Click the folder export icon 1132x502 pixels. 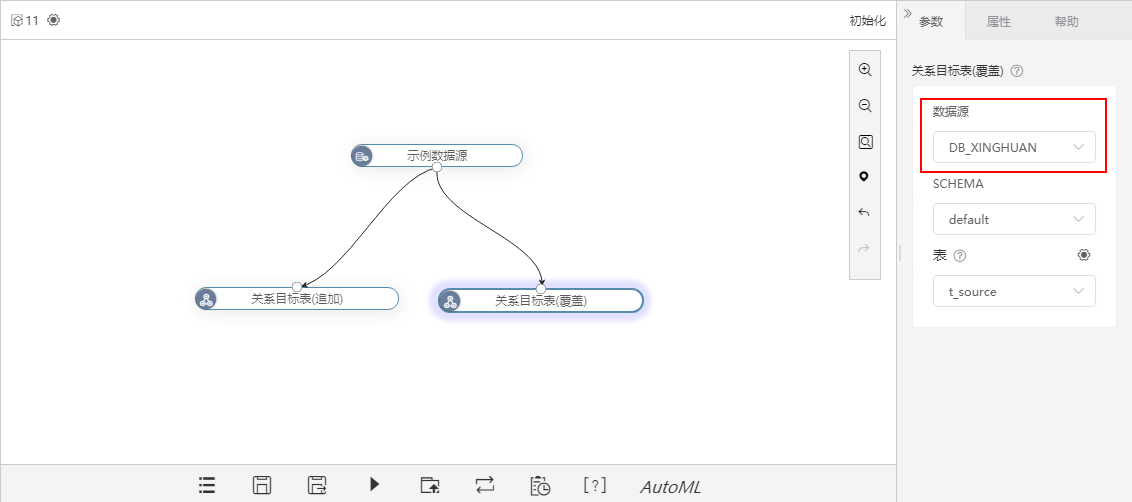point(430,485)
